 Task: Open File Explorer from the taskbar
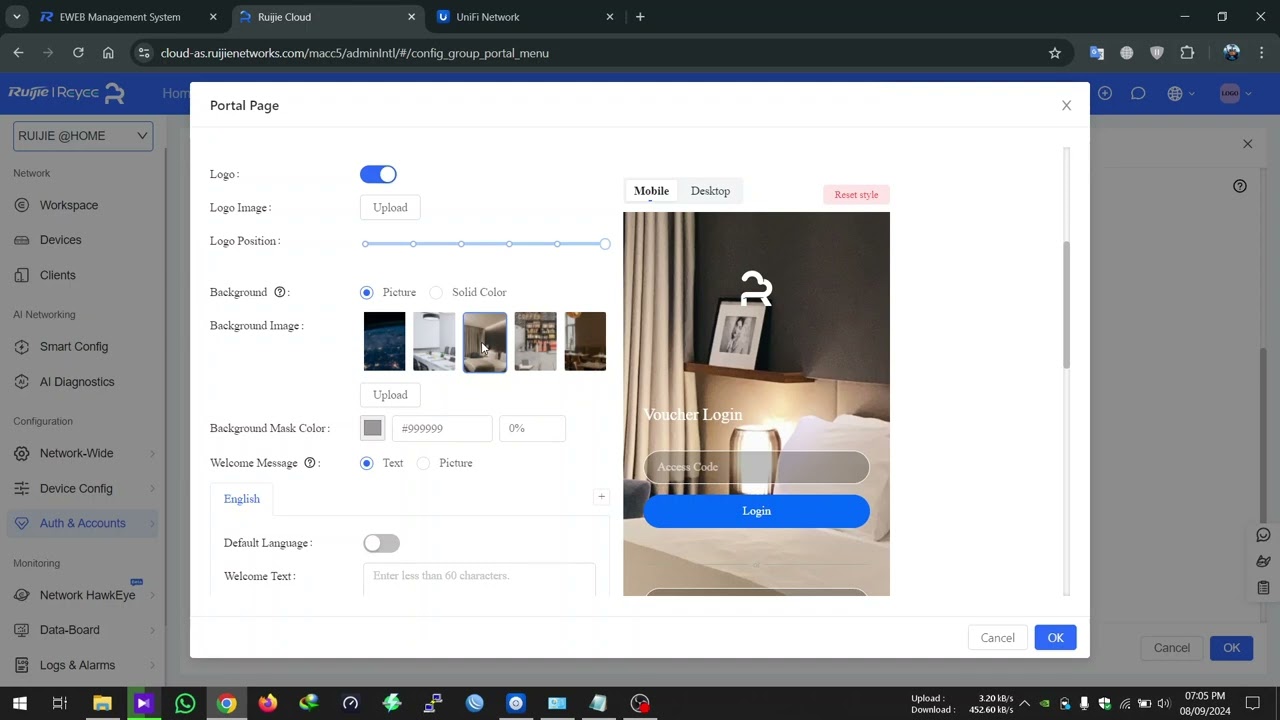tap(102, 703)
